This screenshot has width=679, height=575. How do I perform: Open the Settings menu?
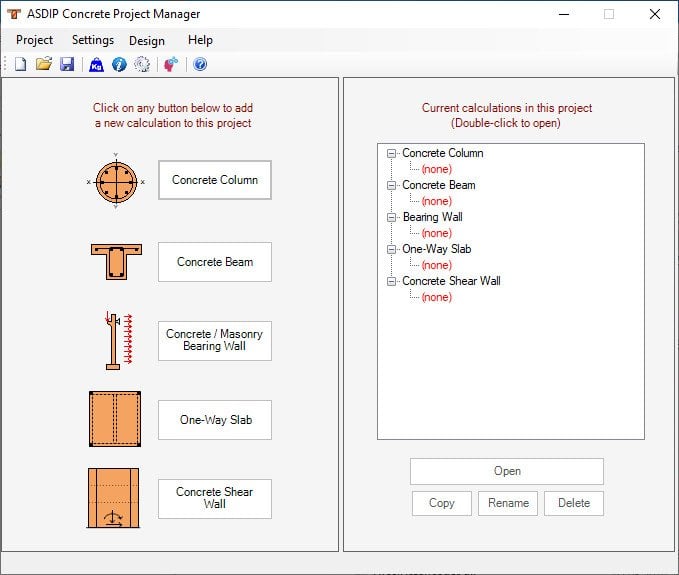tap(93, 40)
